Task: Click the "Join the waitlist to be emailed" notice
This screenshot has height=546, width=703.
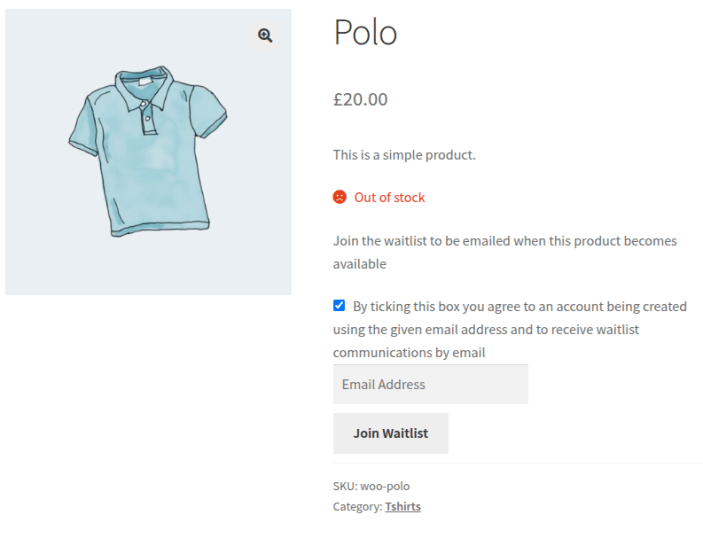Action: (x=505, y=241)
